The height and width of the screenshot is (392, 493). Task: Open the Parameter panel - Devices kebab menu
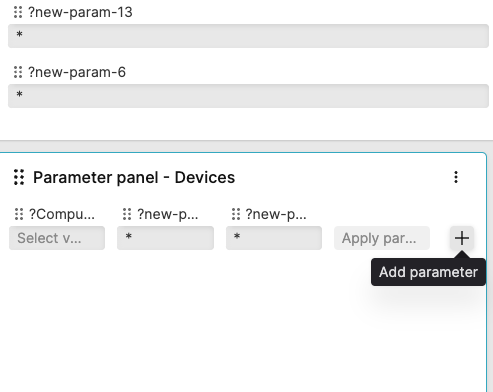pos(456,177)
